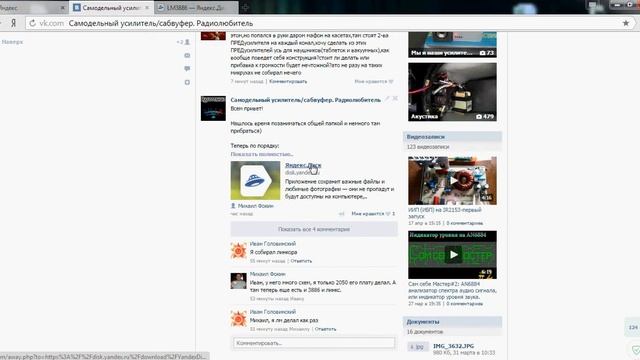Delete the group post with X icon

(395, 98)
